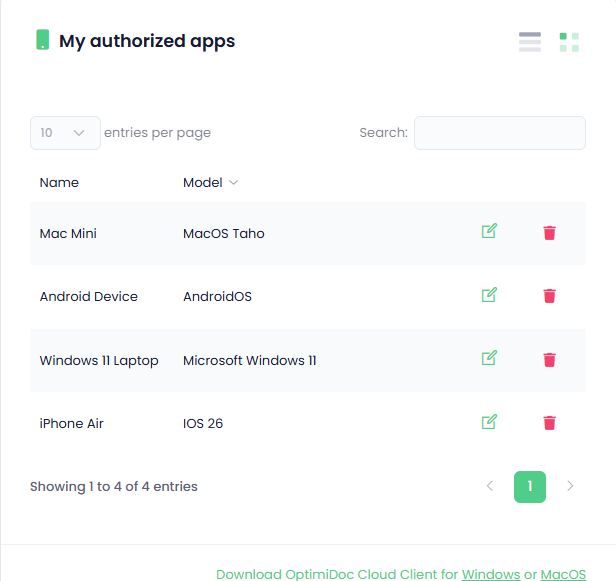Download the MacOS cloud client
The width and height of the screenshot is (616, 581).
563,574
